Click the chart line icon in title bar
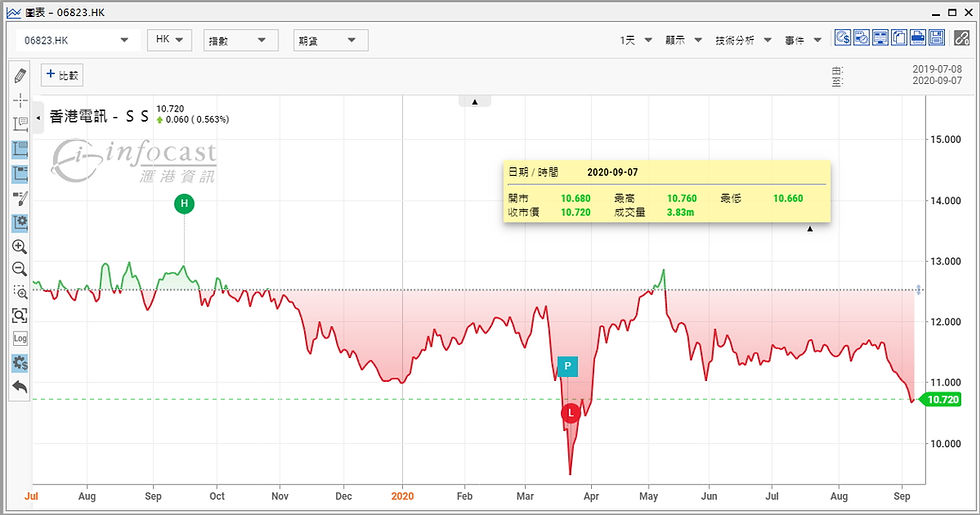This screenshot has width=980, height=515. (13, 12)
